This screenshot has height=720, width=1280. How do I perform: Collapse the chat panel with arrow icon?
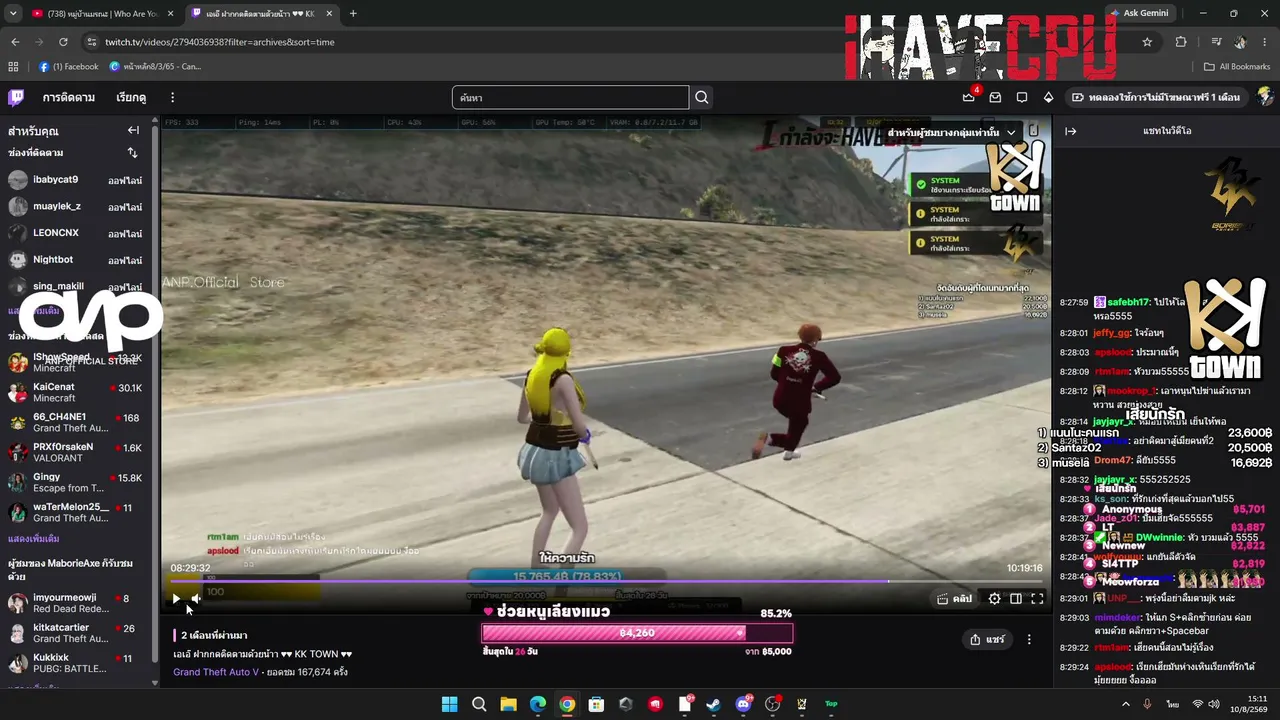coord(1070,131)
